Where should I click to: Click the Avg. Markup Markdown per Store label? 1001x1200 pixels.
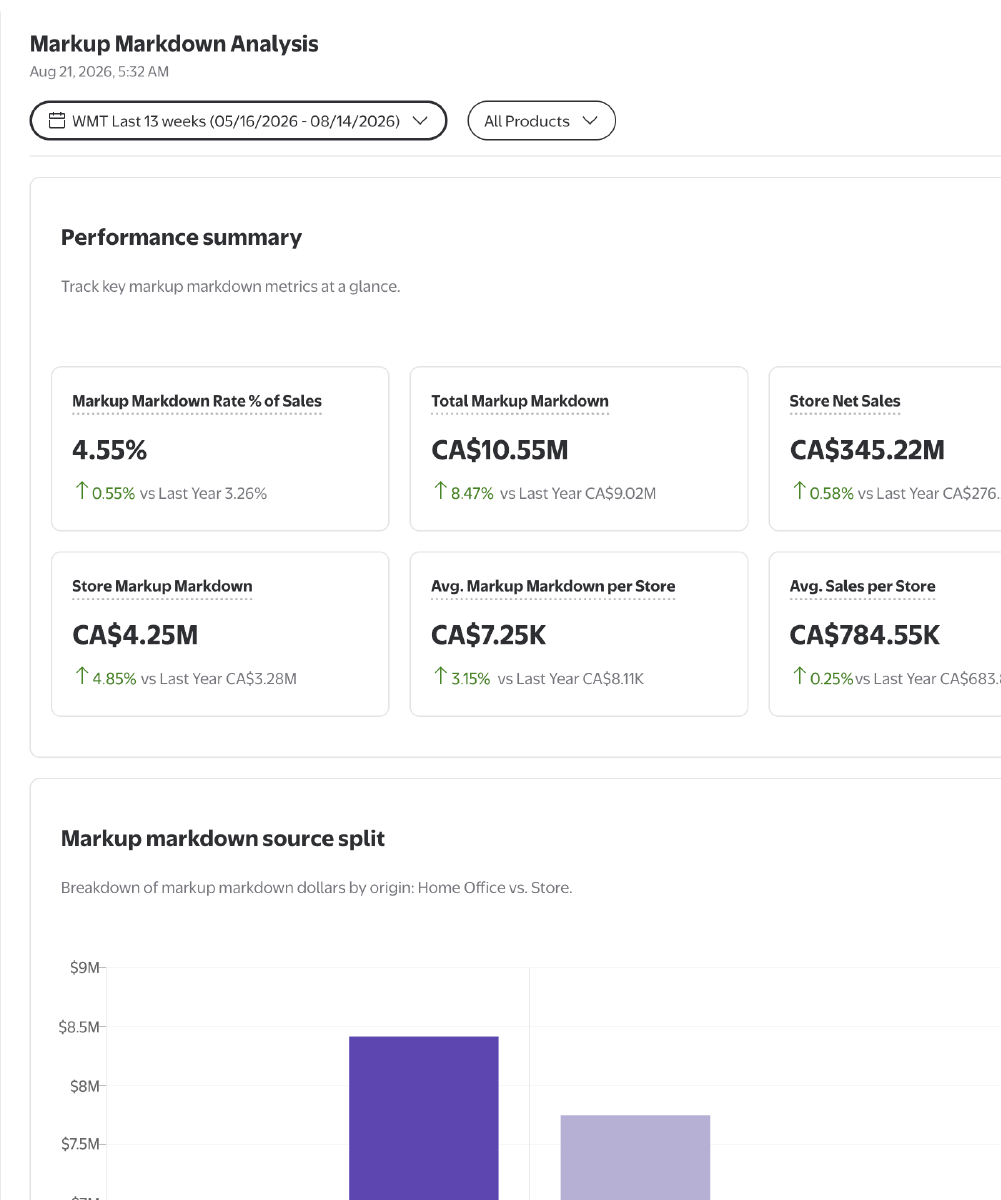[553, 586]
